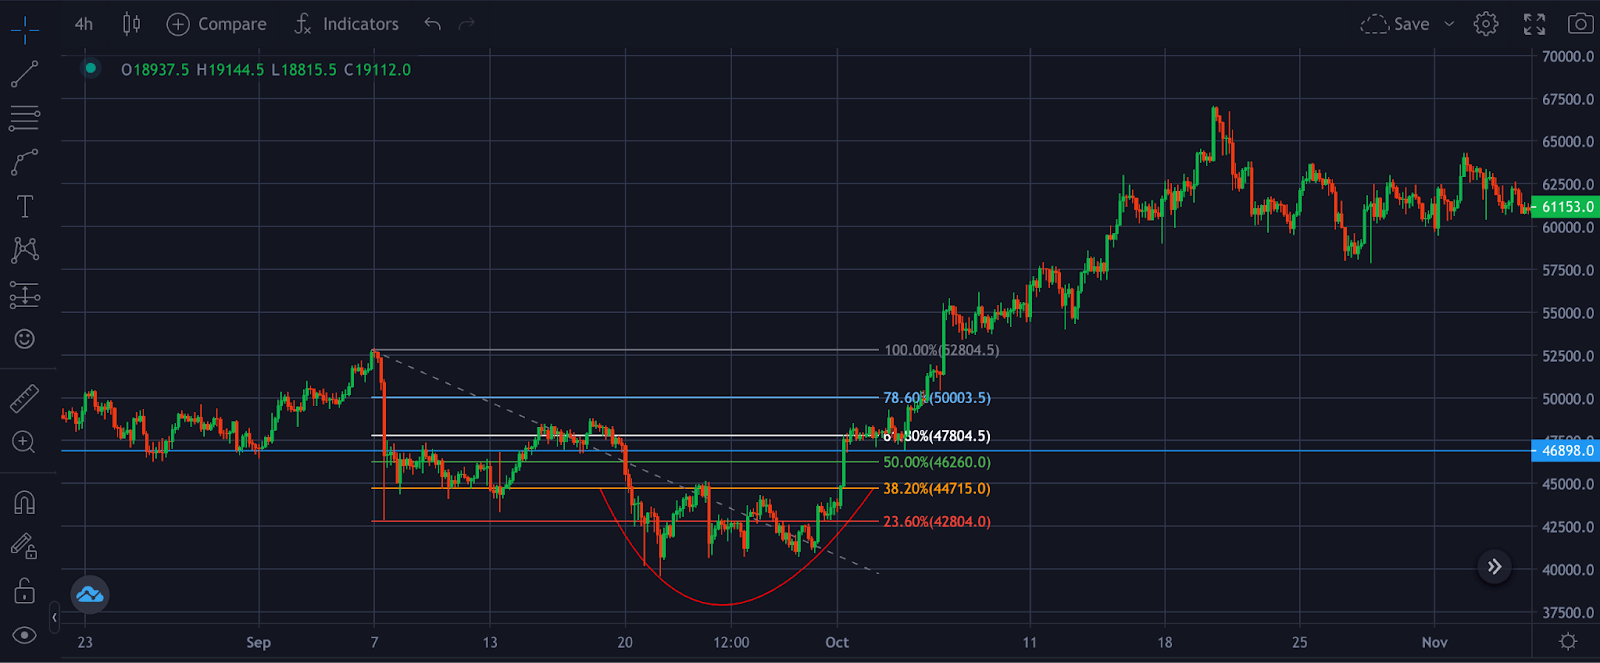Click Compare in the top toolbar
The image size is (1600, 663).
pos(217,24)
